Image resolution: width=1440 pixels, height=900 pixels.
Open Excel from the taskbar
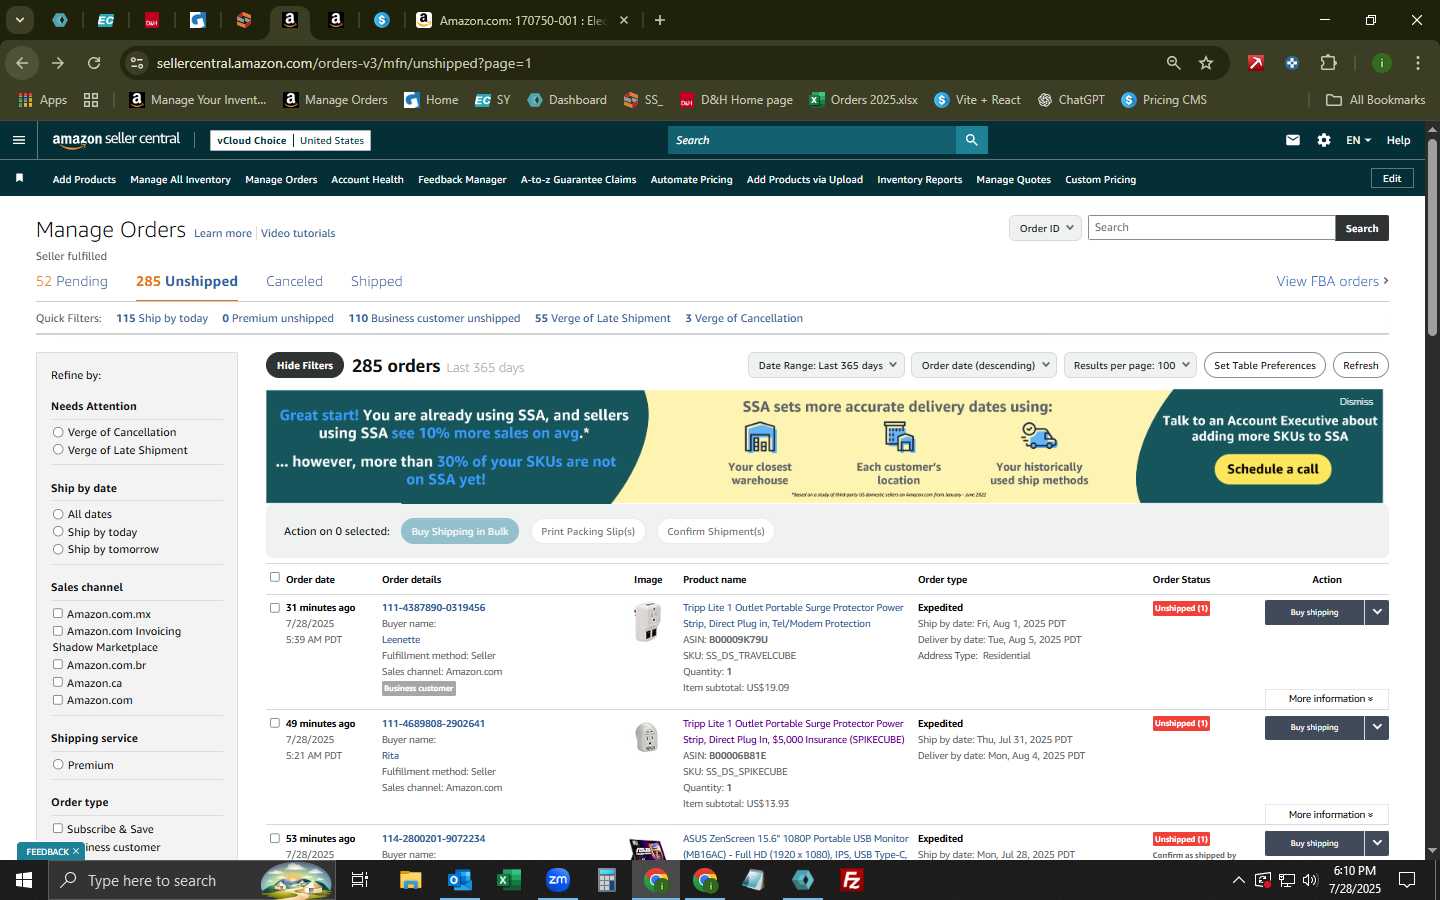point(509,880)
